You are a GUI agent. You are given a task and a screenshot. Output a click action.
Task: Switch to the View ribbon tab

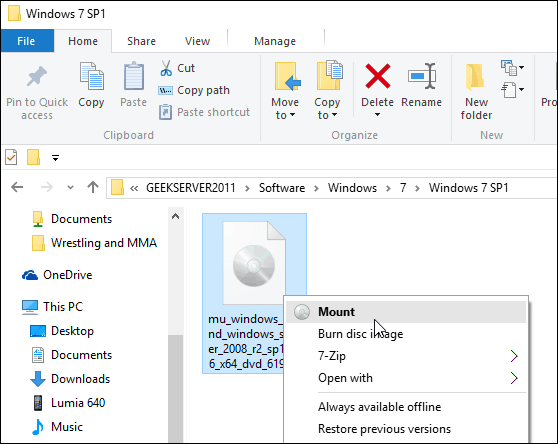tap(198, 41)
